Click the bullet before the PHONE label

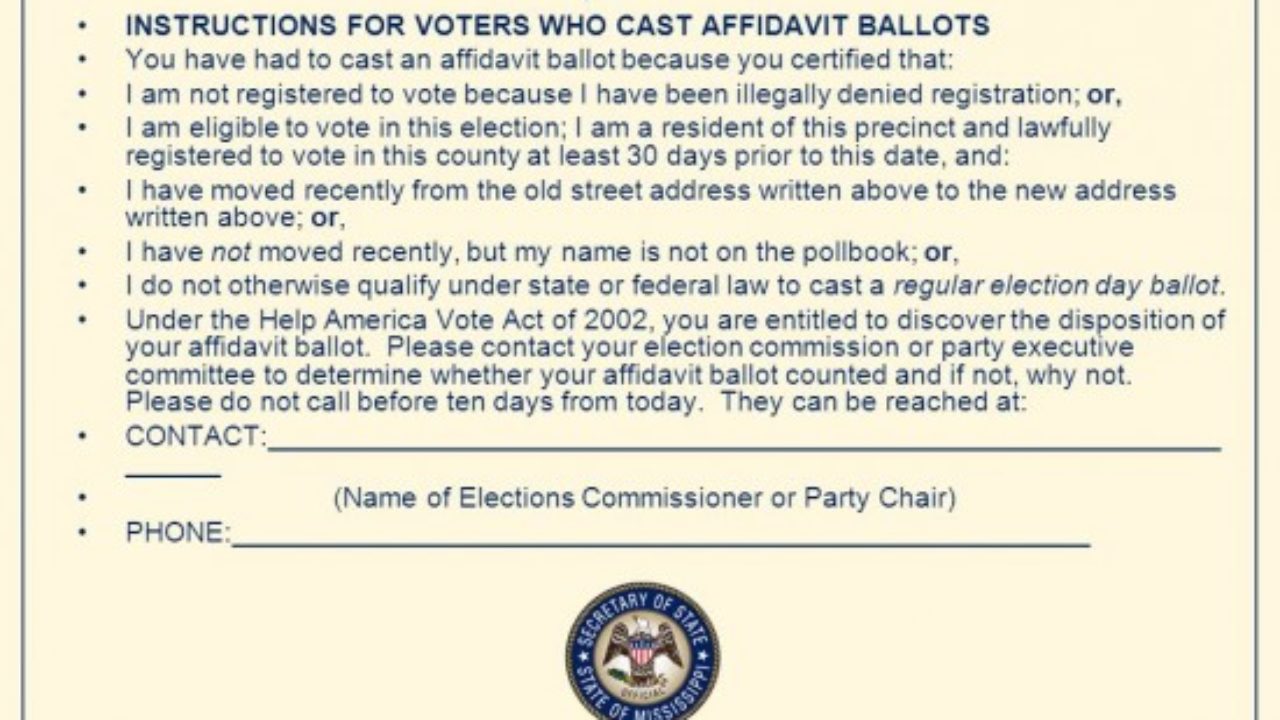tap(83, 533)
